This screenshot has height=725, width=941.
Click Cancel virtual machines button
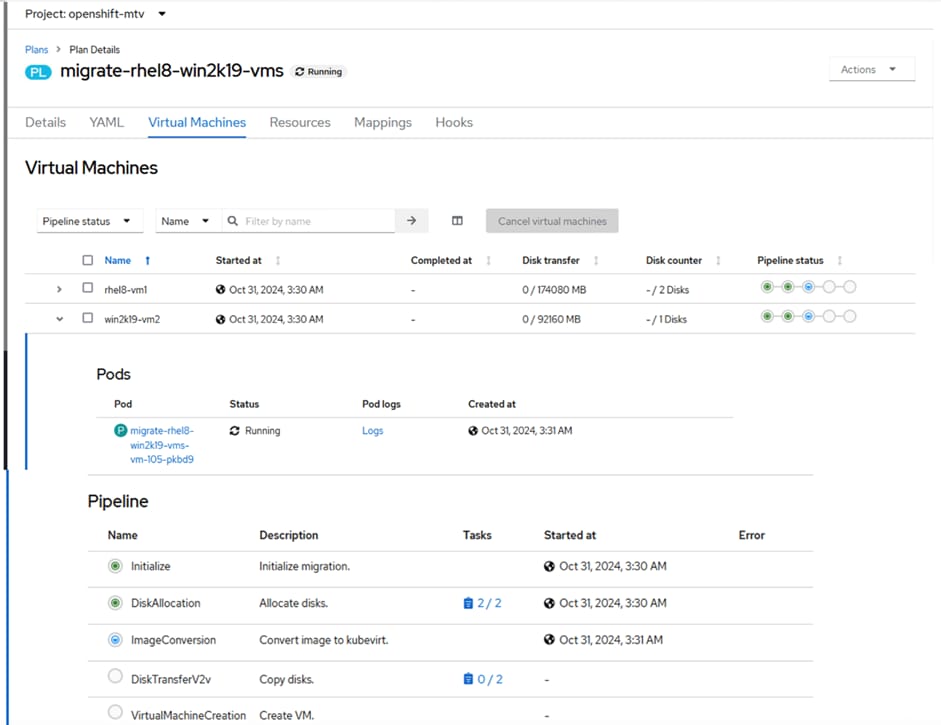click(552, 221)
